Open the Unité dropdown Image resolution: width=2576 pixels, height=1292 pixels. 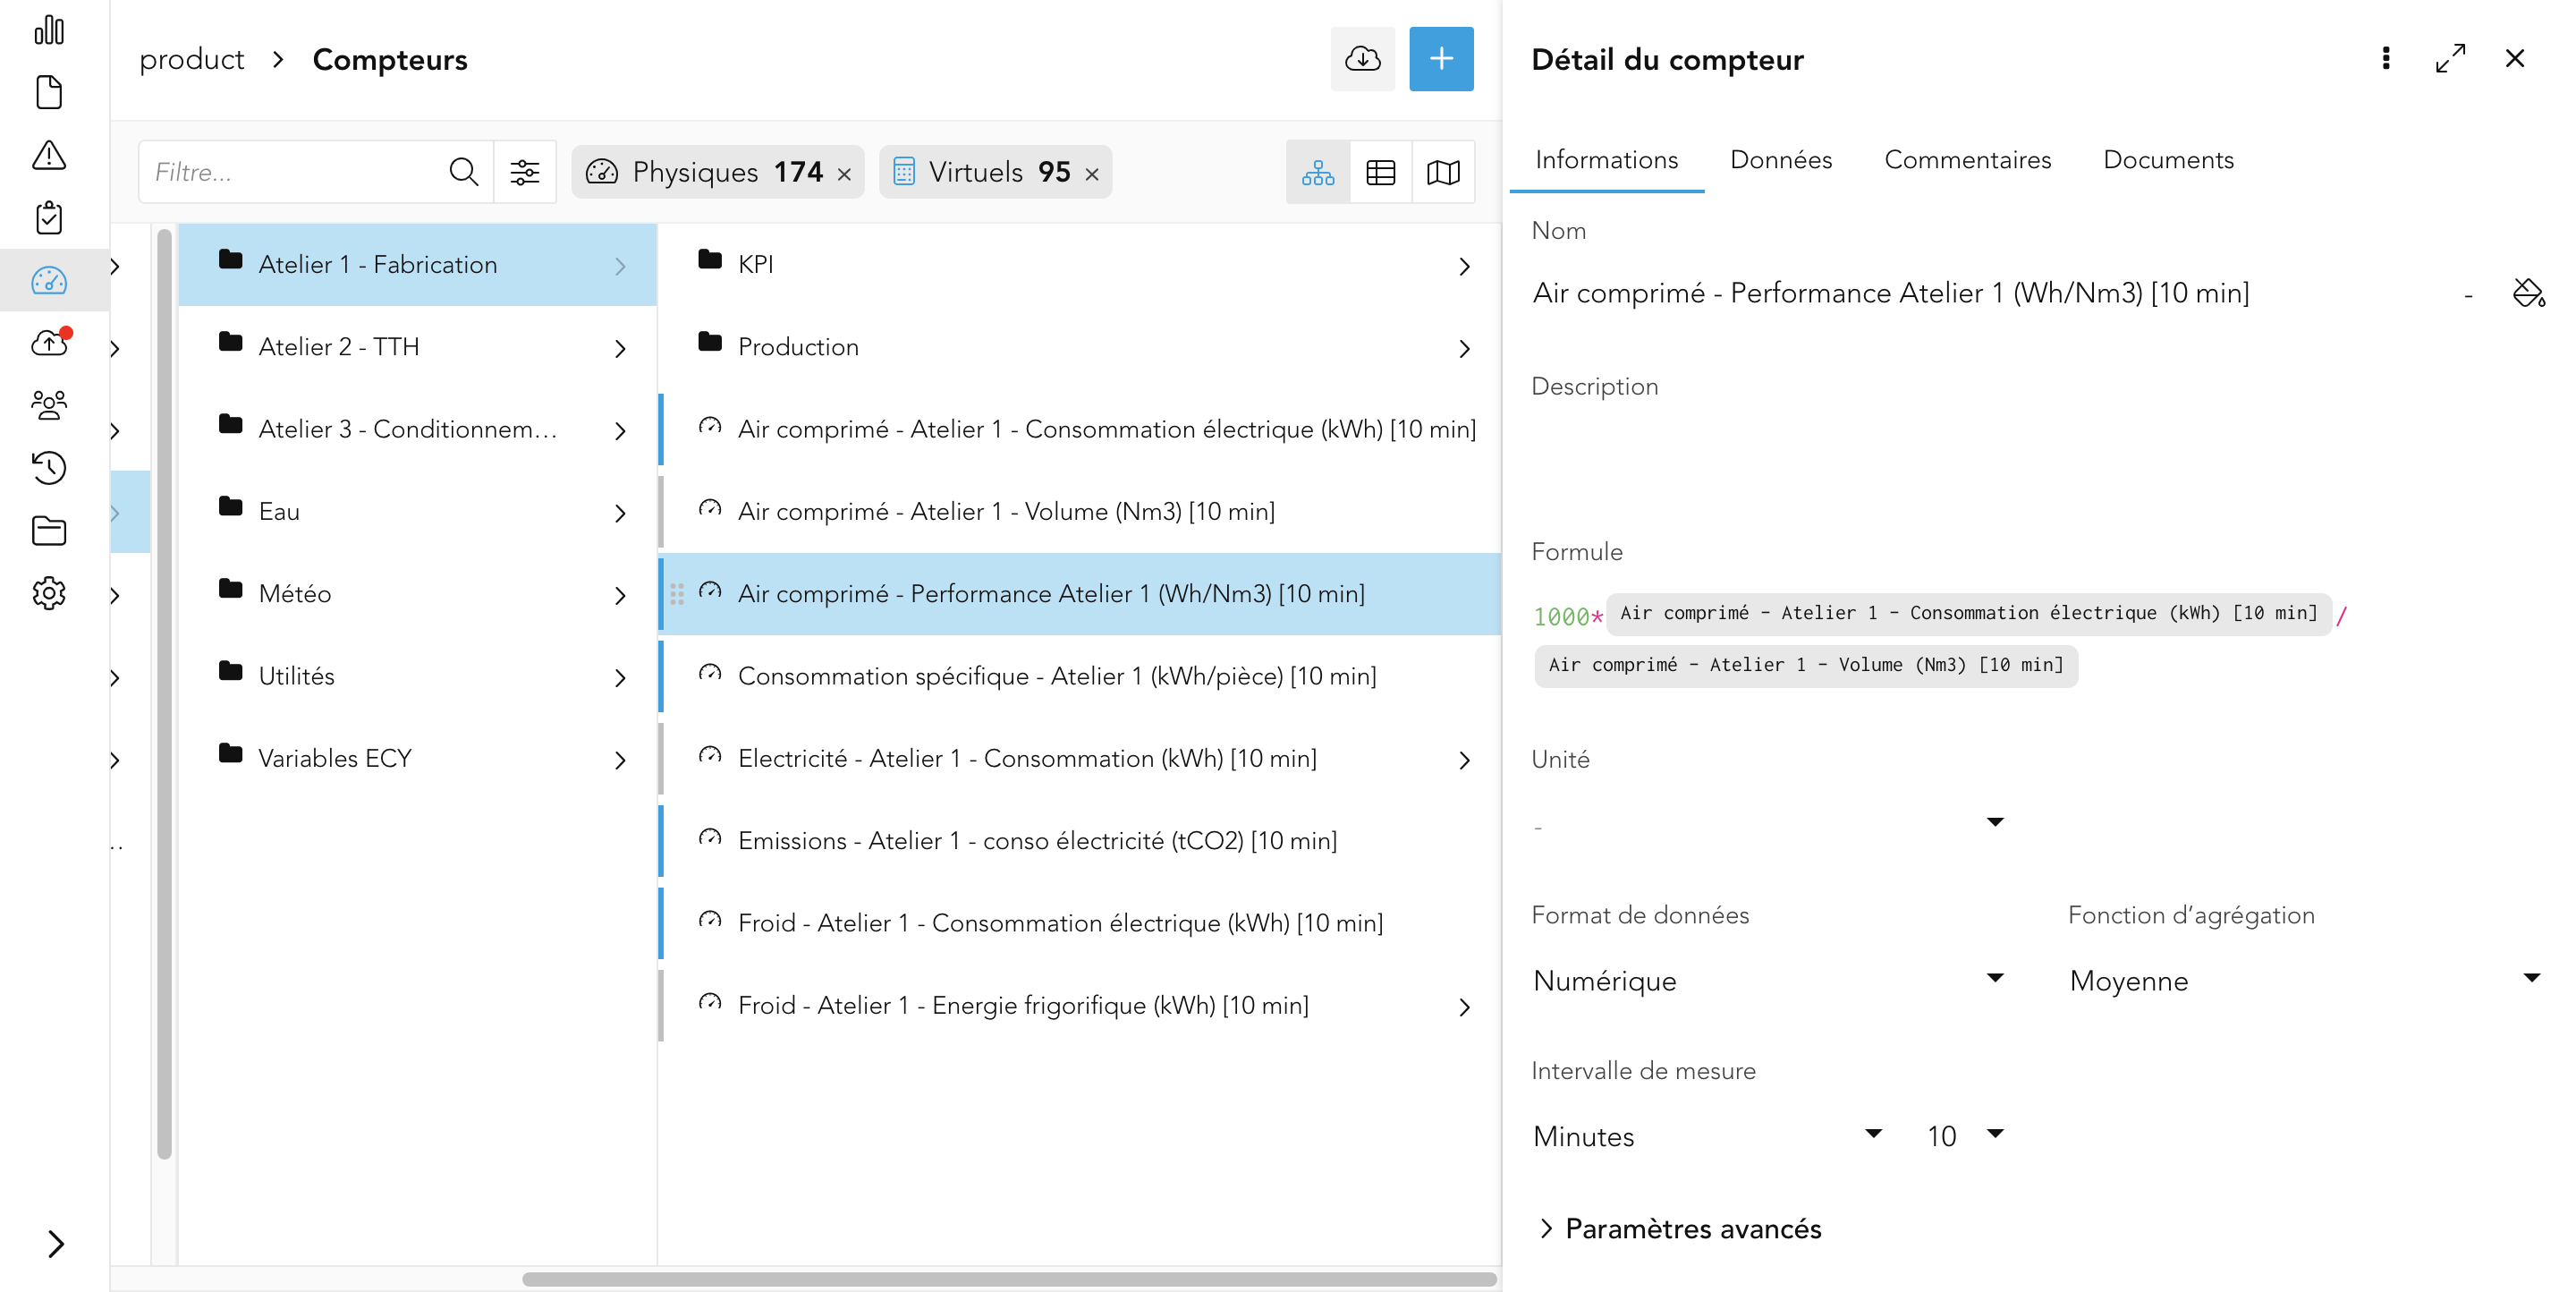point(1768,824)
